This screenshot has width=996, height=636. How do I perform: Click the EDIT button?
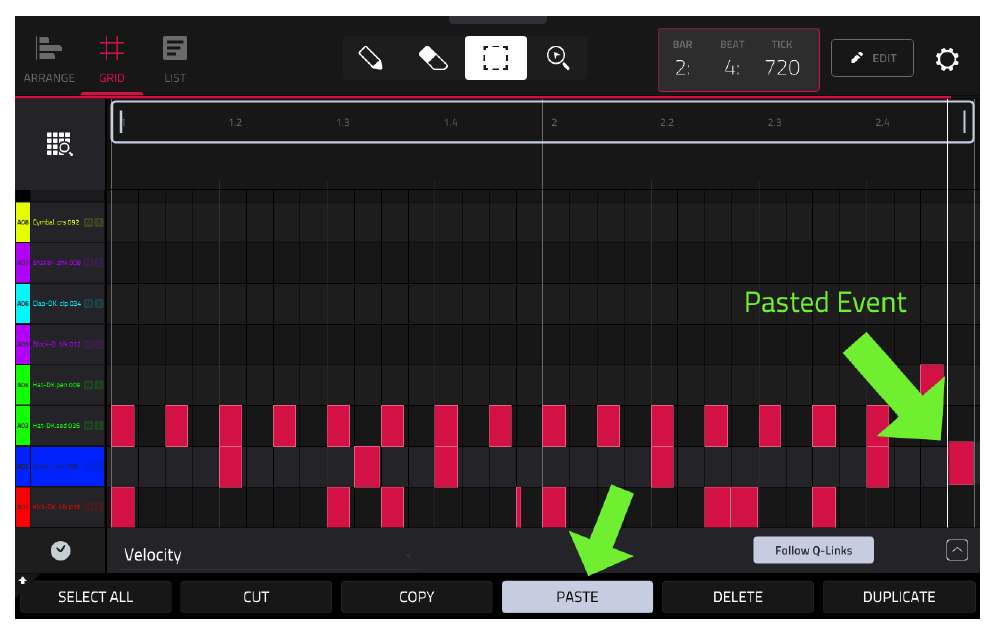[x=872, y=58]
